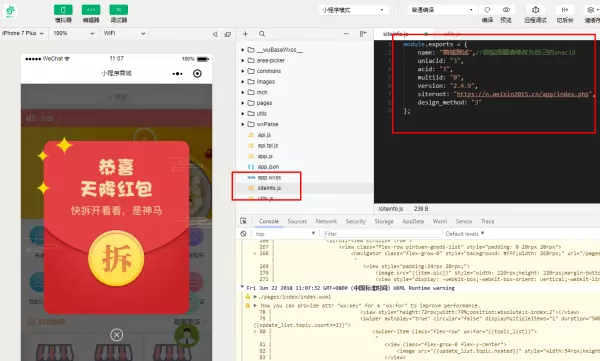Close the red packet popup with X circle
Screen dimensions: 600x361
pos(116,335)
